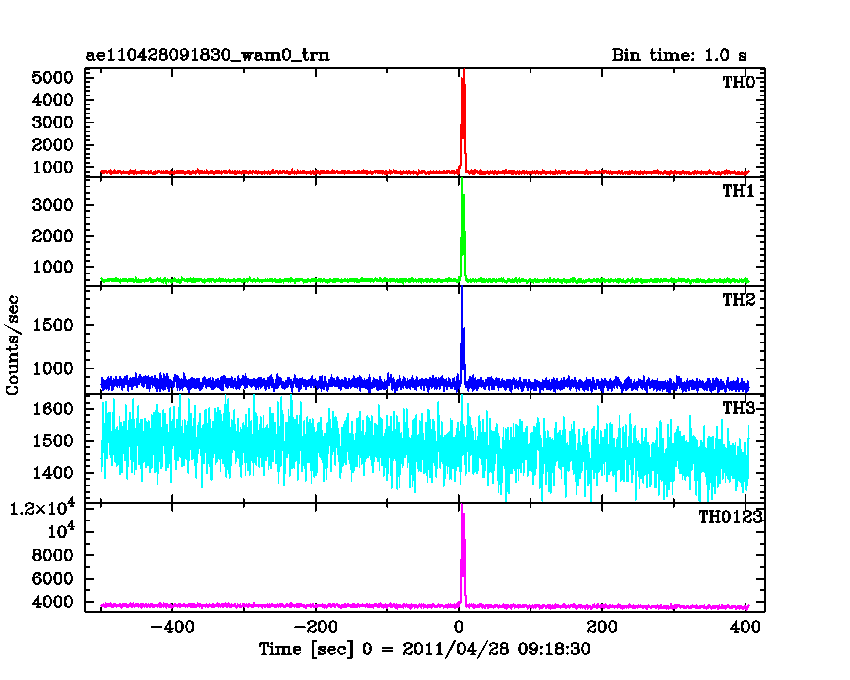850x680 pixels.
Task: Click the 2000 tick label in the TH1 panel
Action: click(53, 236)
